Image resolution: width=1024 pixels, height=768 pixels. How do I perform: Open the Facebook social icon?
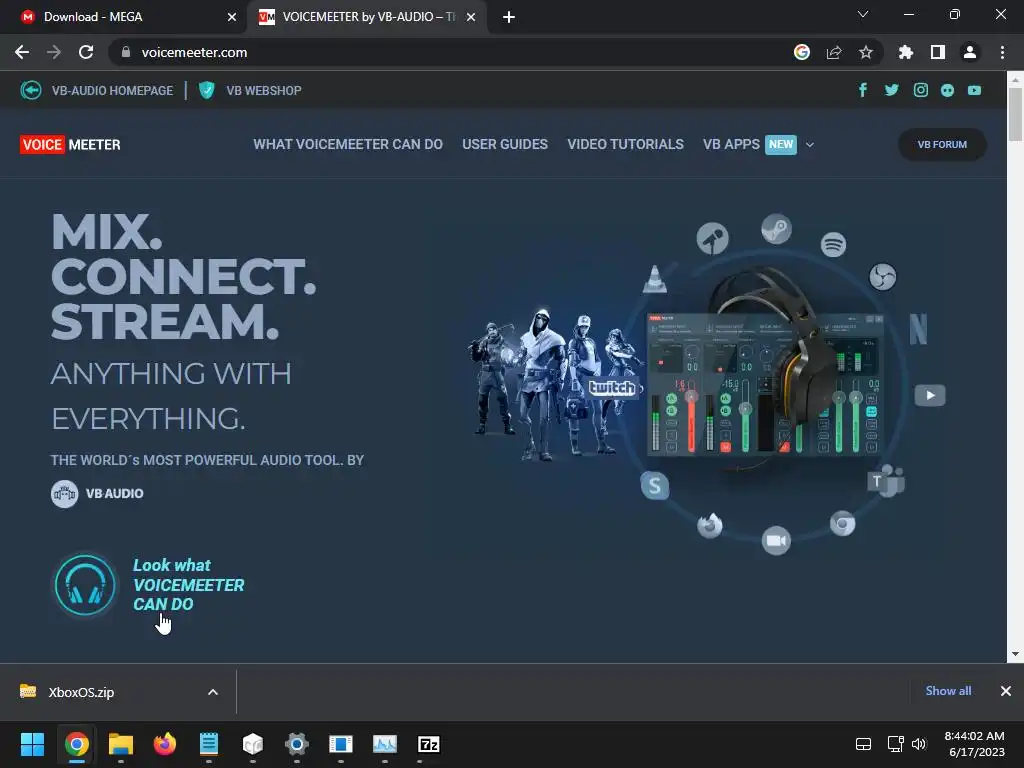(863, 90)
